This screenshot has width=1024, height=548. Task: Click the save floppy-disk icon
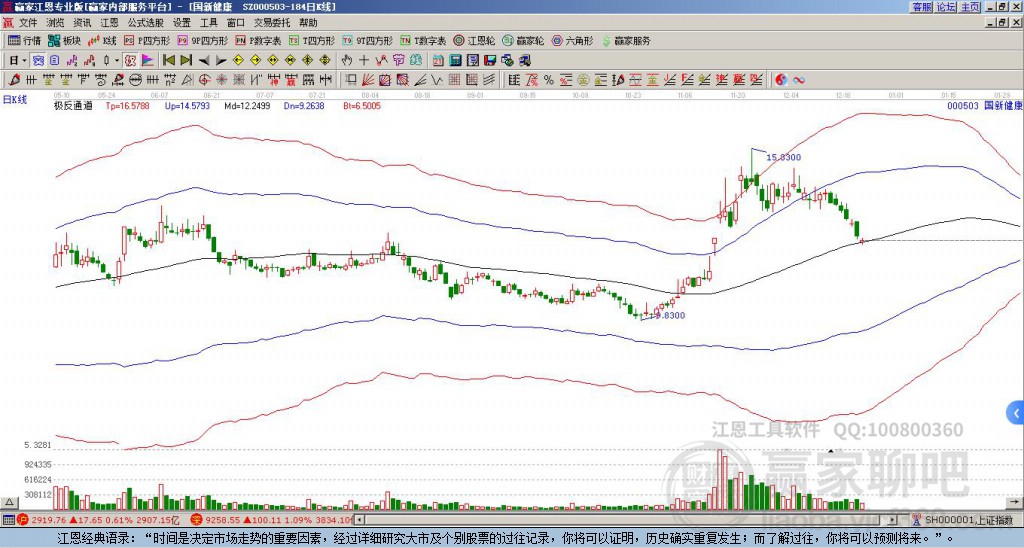pyautogui.click(x=490, y=61)
